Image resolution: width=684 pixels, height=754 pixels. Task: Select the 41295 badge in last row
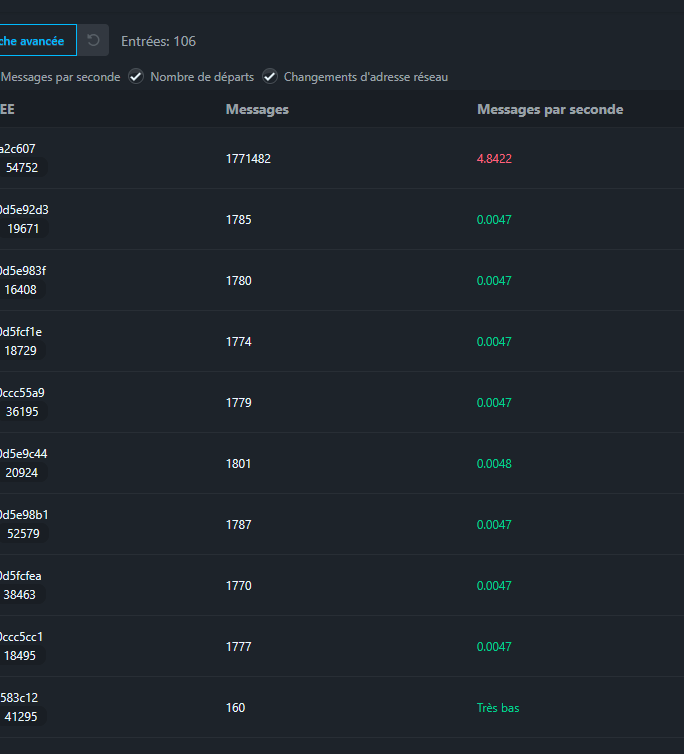pos(22,717)
